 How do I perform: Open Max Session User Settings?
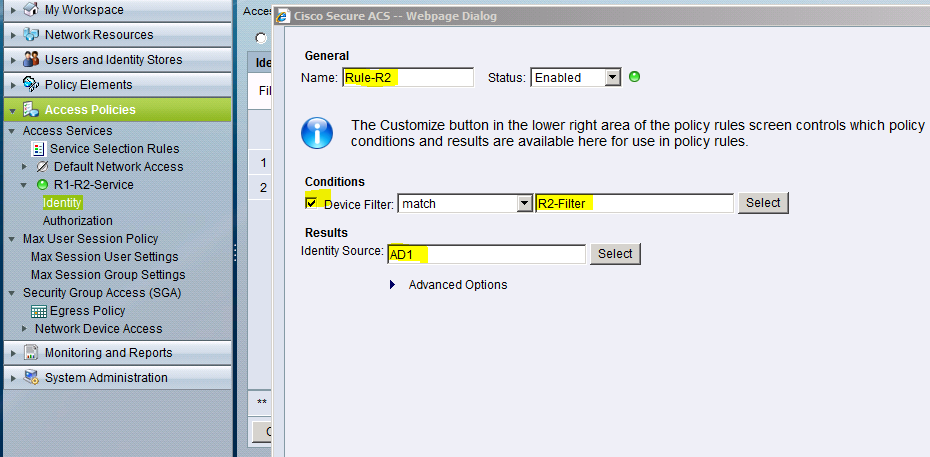(104, 257)
